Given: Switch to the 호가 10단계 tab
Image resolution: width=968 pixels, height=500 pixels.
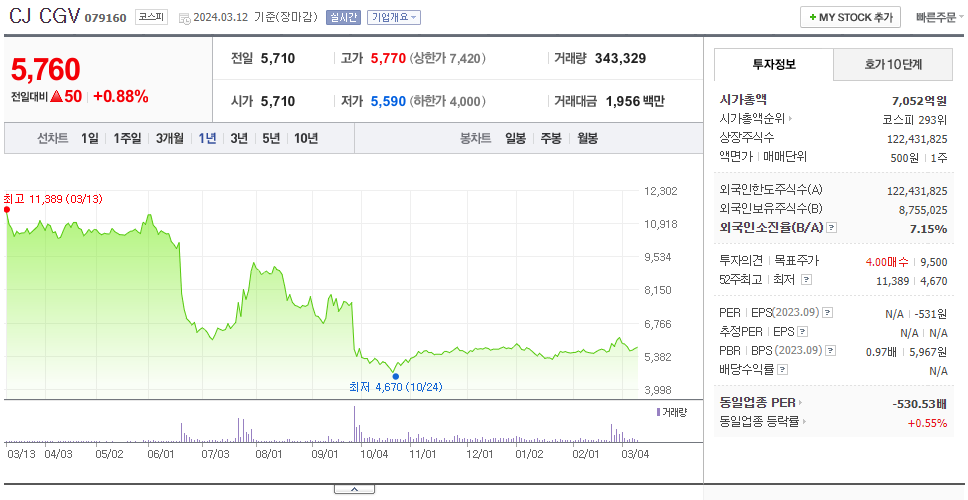Looking at the screenshot, I should [893, 64].
